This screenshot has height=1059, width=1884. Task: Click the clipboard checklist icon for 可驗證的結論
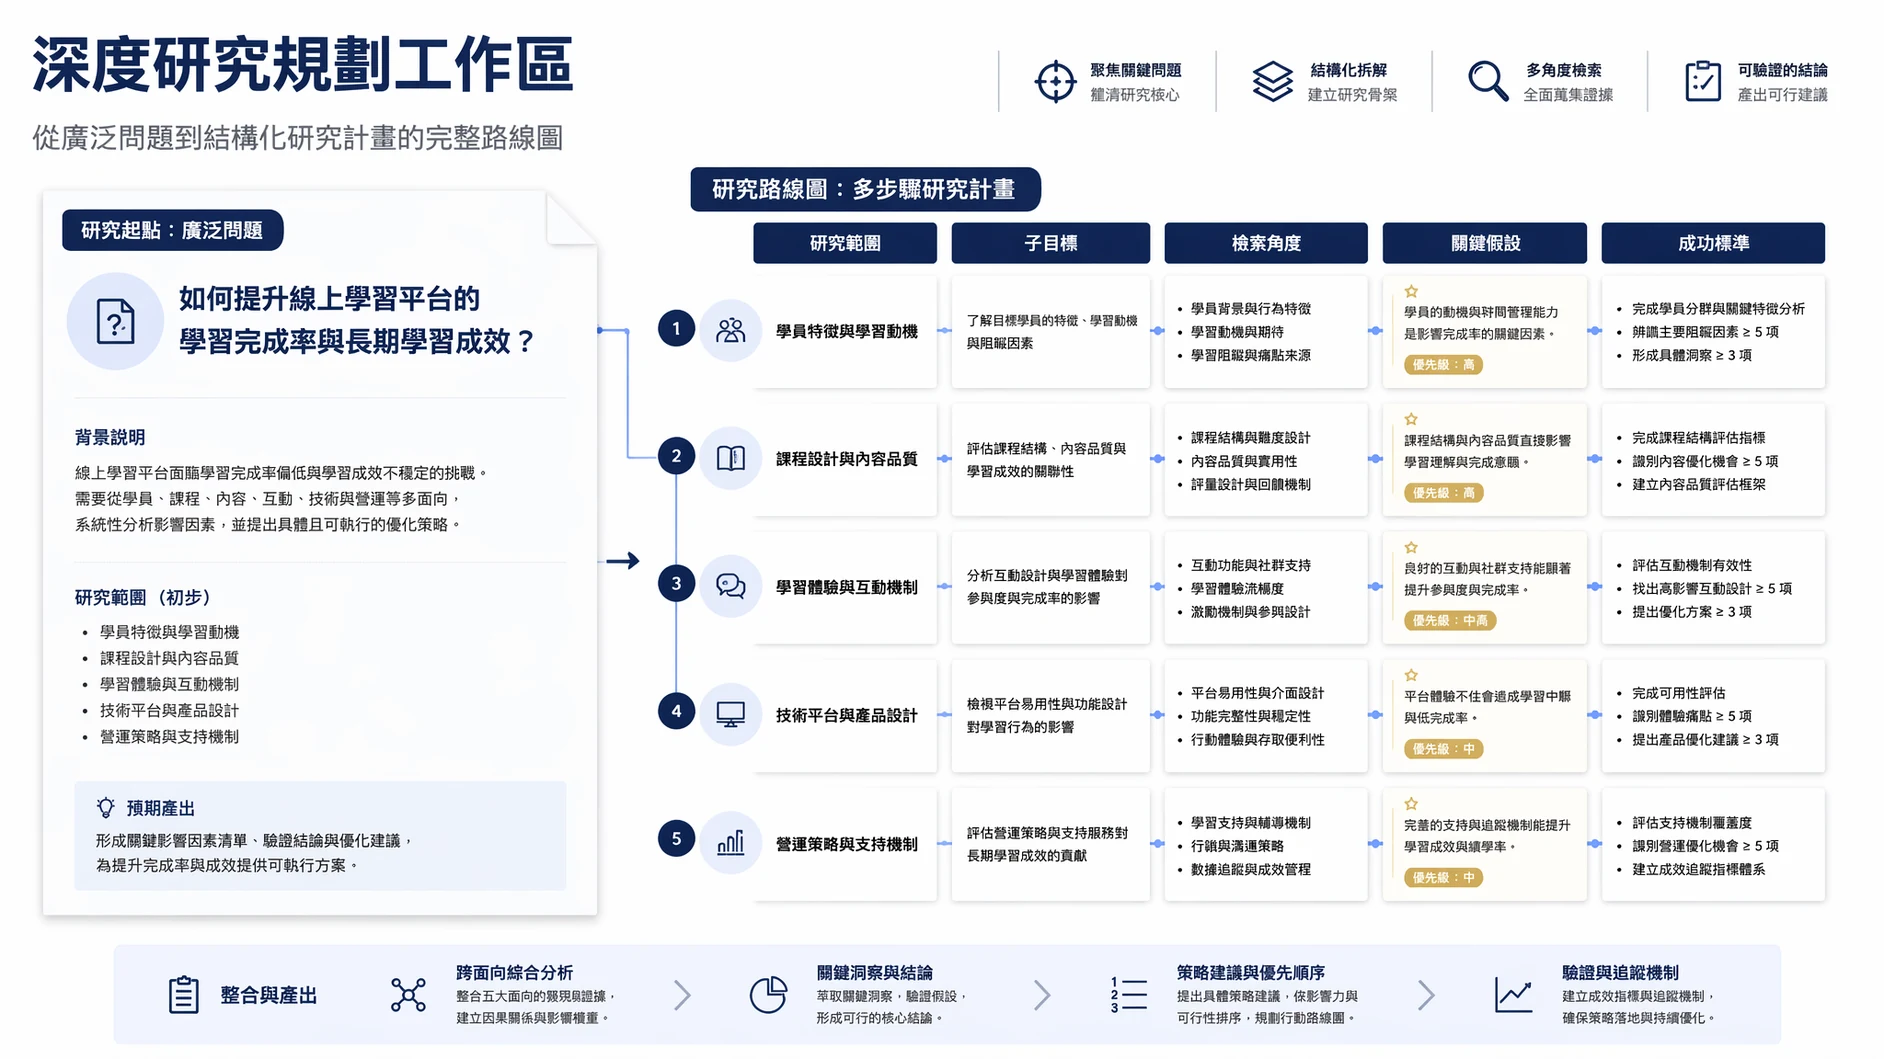coord(1702,81)
